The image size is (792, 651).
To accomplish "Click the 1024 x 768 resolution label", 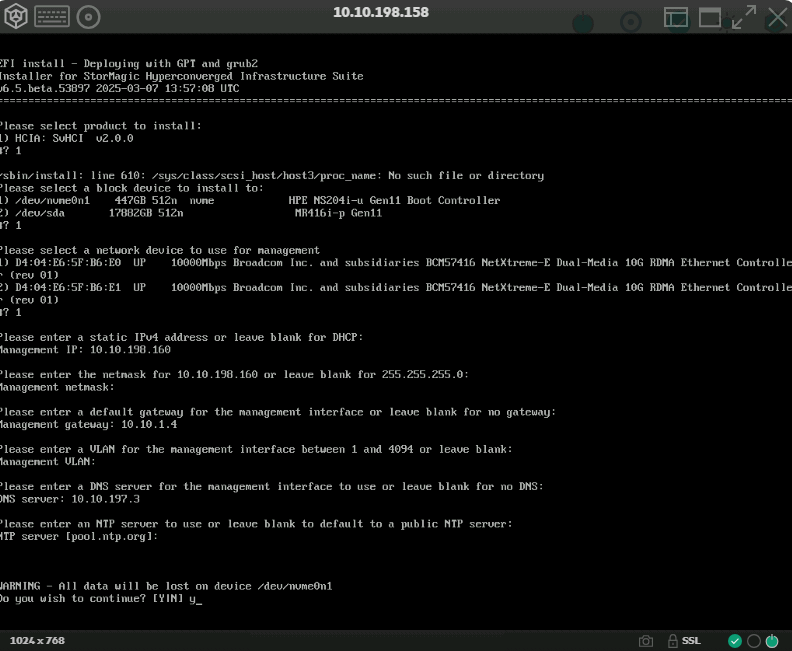I will click(x=37, y=640).
